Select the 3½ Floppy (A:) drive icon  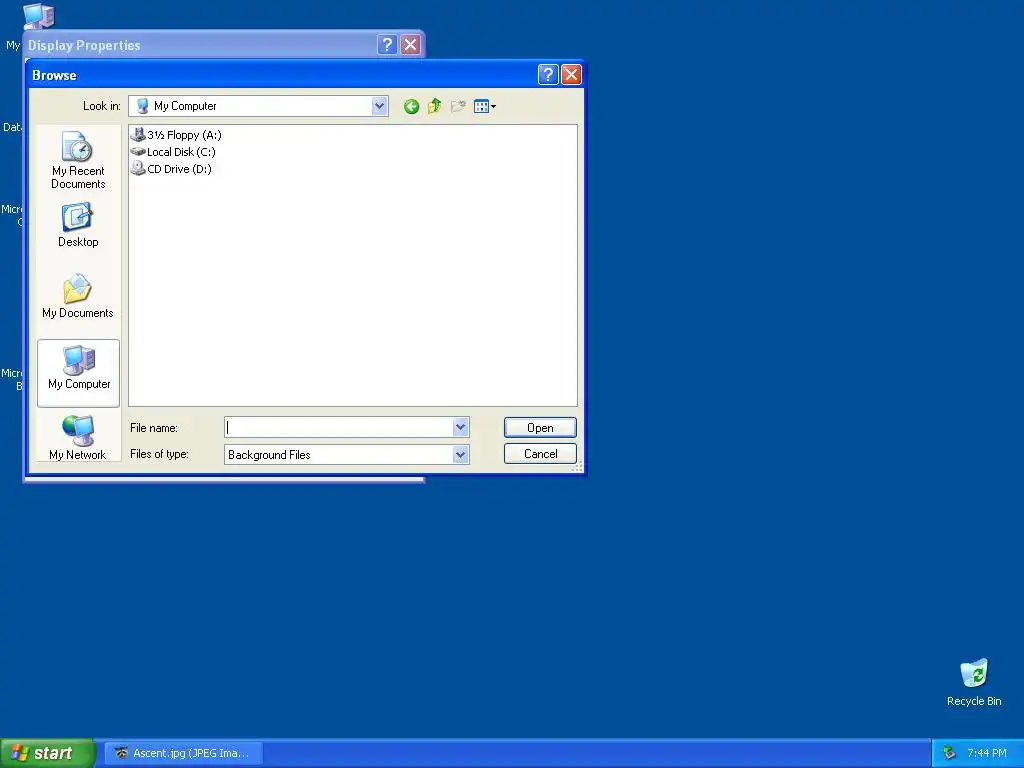point(138,135)
